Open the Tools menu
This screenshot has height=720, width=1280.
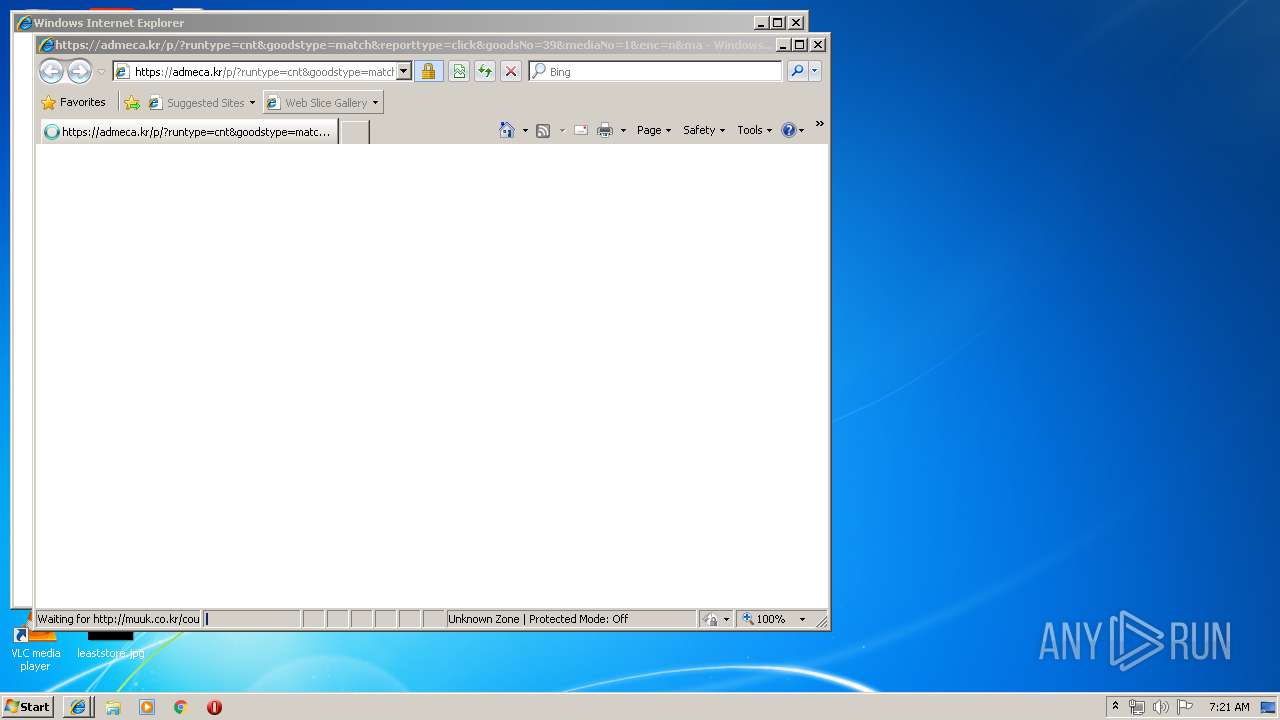754,130
